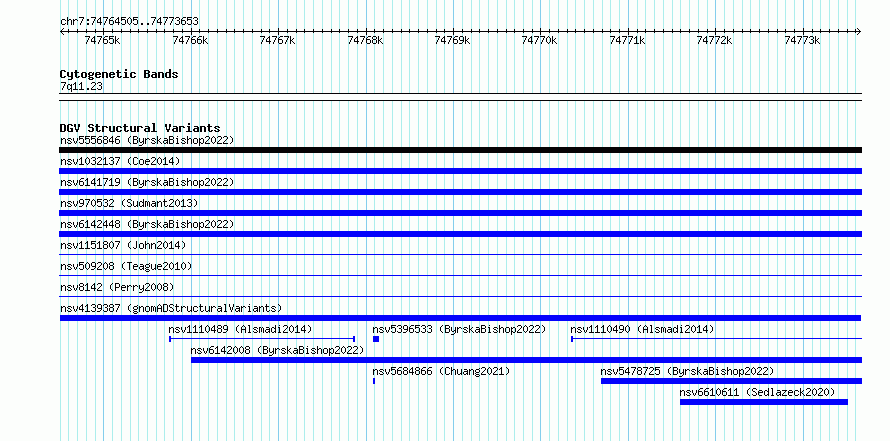Click the nsv1151807 thin variant line
The height and width of the screenshot is (441, 890).
(460, 255)
